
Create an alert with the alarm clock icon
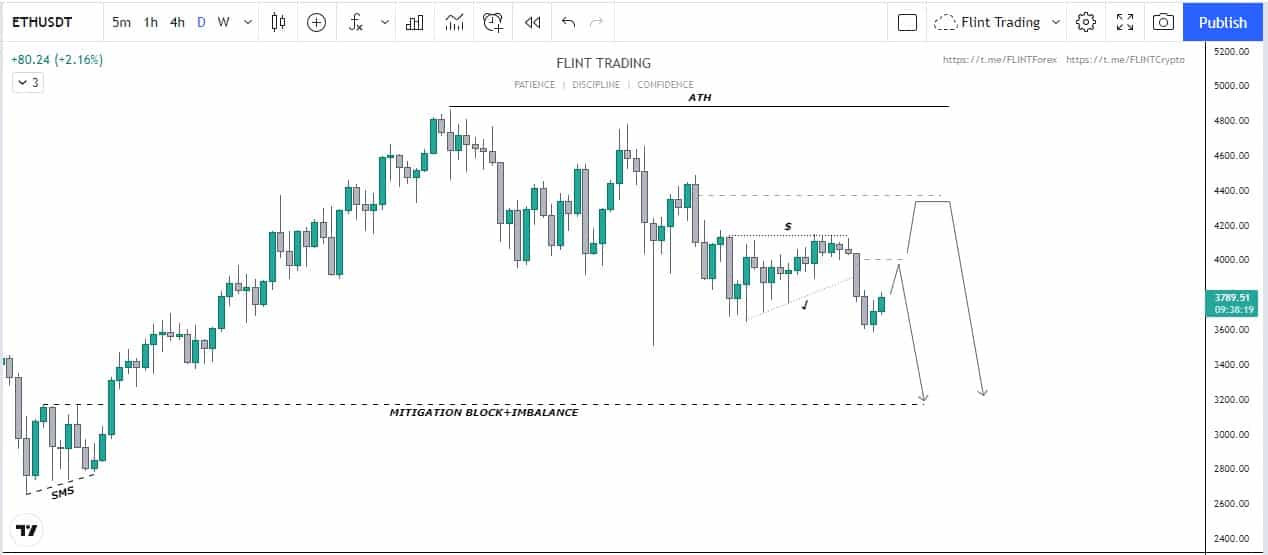click(493, 22)
